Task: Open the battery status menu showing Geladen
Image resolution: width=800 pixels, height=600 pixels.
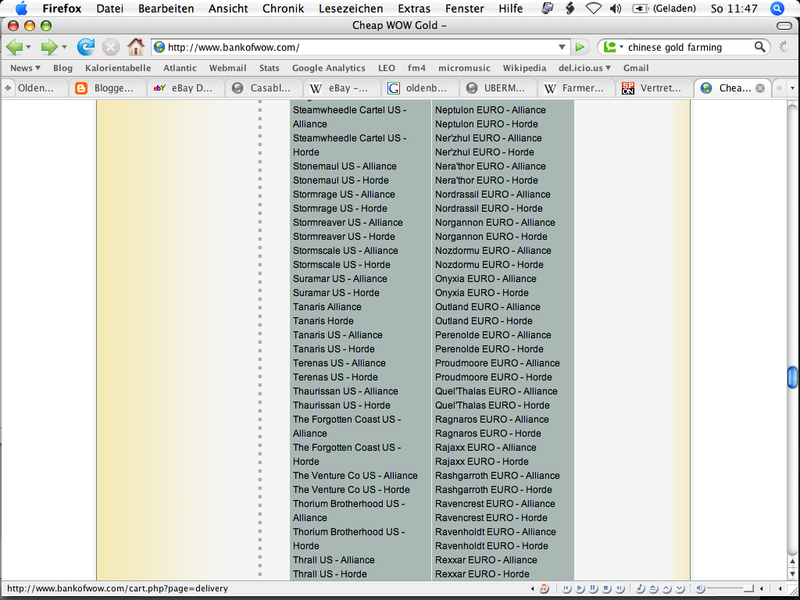Action: click(x=664, y=9)
